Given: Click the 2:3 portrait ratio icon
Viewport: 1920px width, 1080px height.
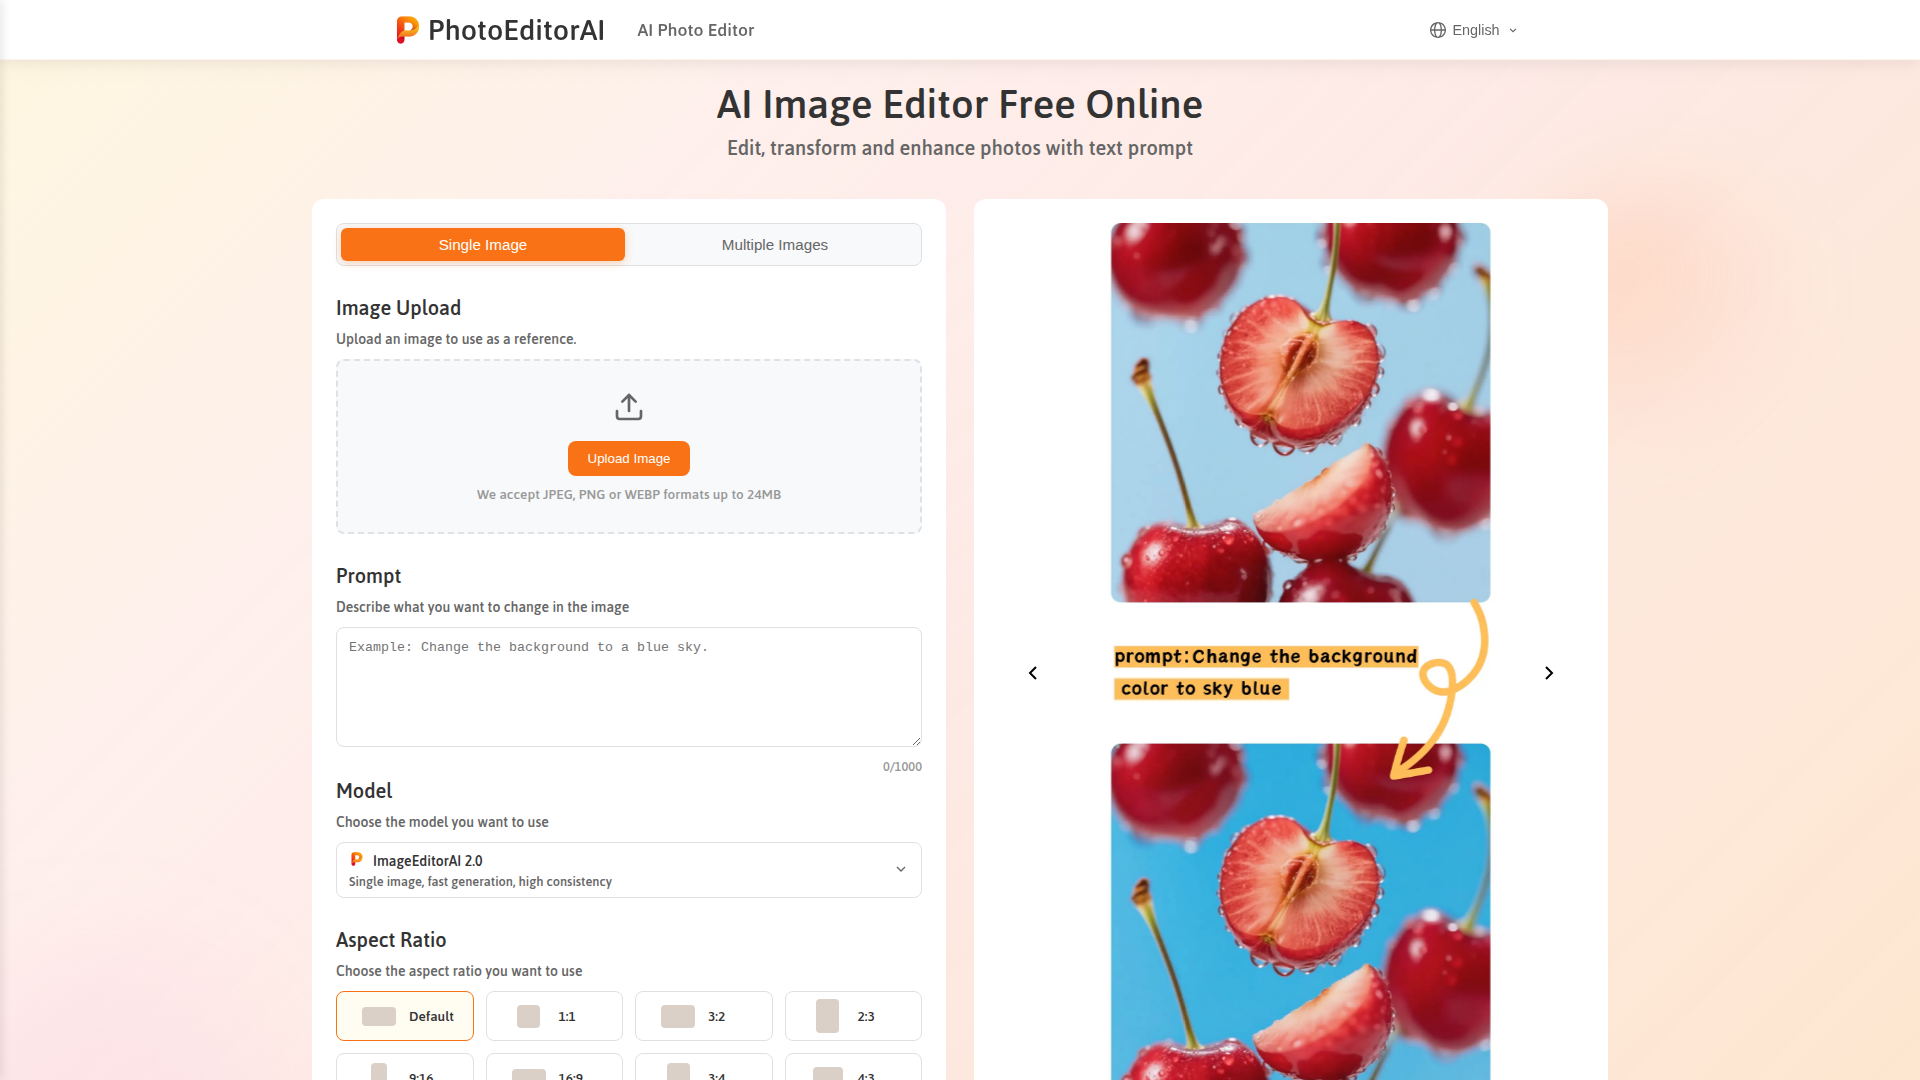Looking at the screenshot, I should (827, 1016).
